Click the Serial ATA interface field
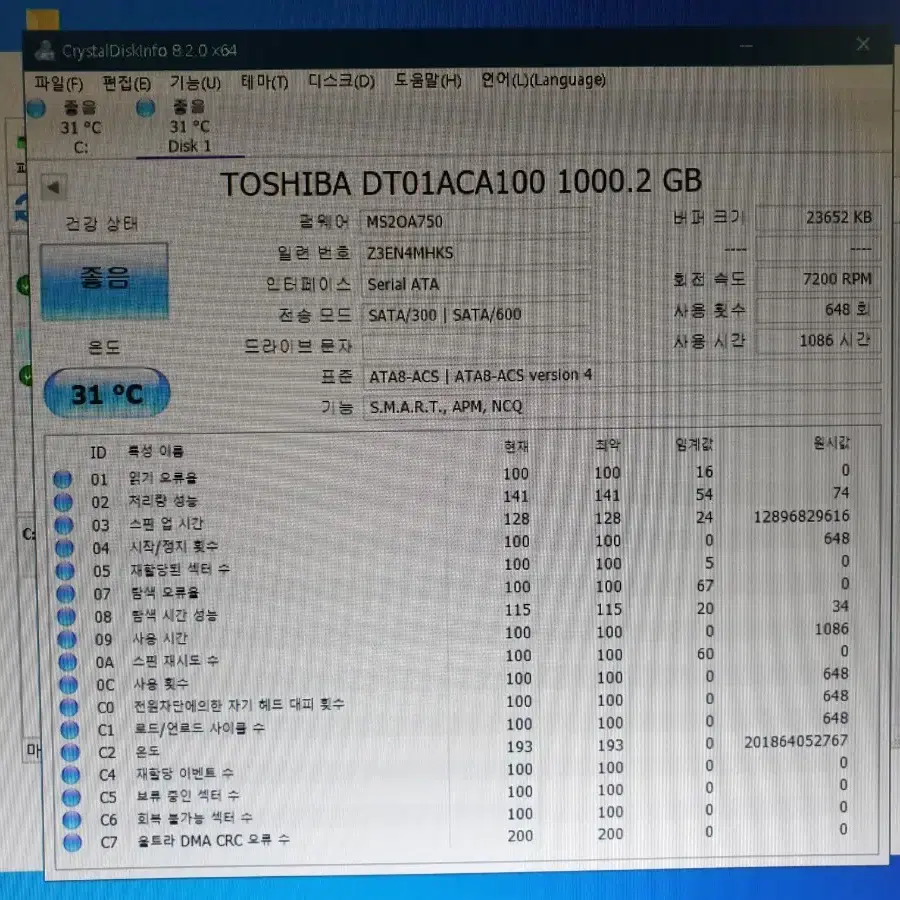900x900 pixels. tap(475, 284)
